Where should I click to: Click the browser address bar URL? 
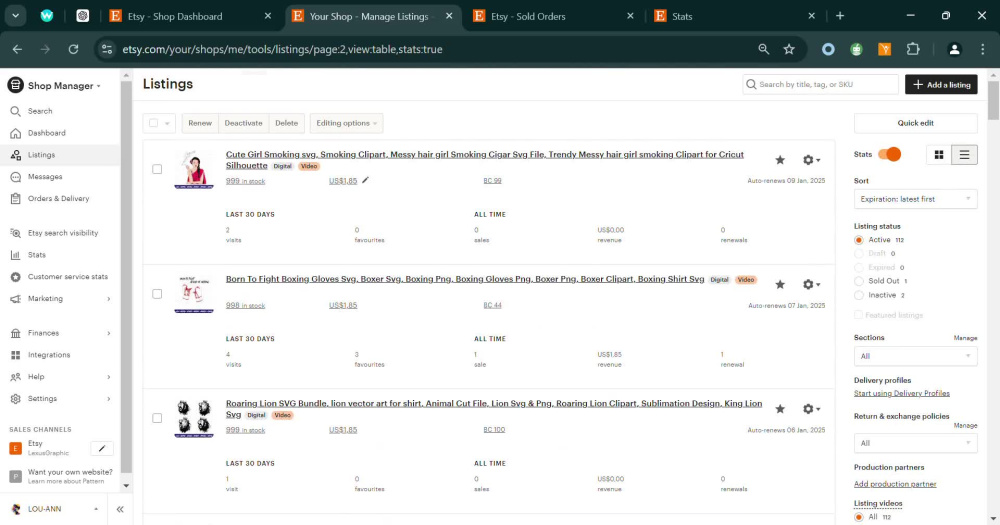pos(283,49)
